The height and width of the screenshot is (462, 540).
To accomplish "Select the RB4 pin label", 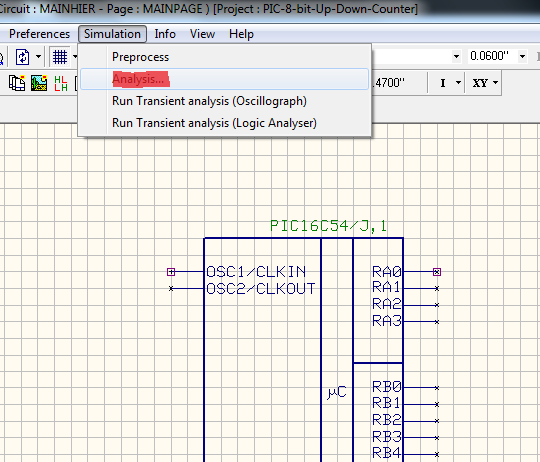I will point(387,452).
